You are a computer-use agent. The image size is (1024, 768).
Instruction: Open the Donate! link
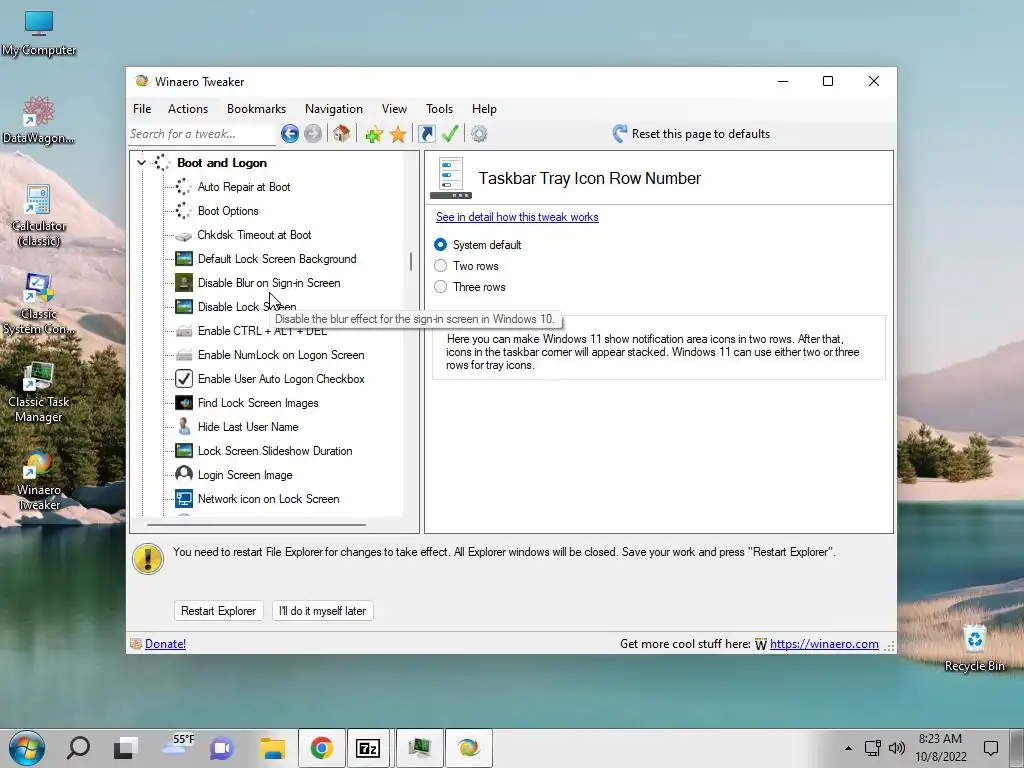(x=165, y=644)
